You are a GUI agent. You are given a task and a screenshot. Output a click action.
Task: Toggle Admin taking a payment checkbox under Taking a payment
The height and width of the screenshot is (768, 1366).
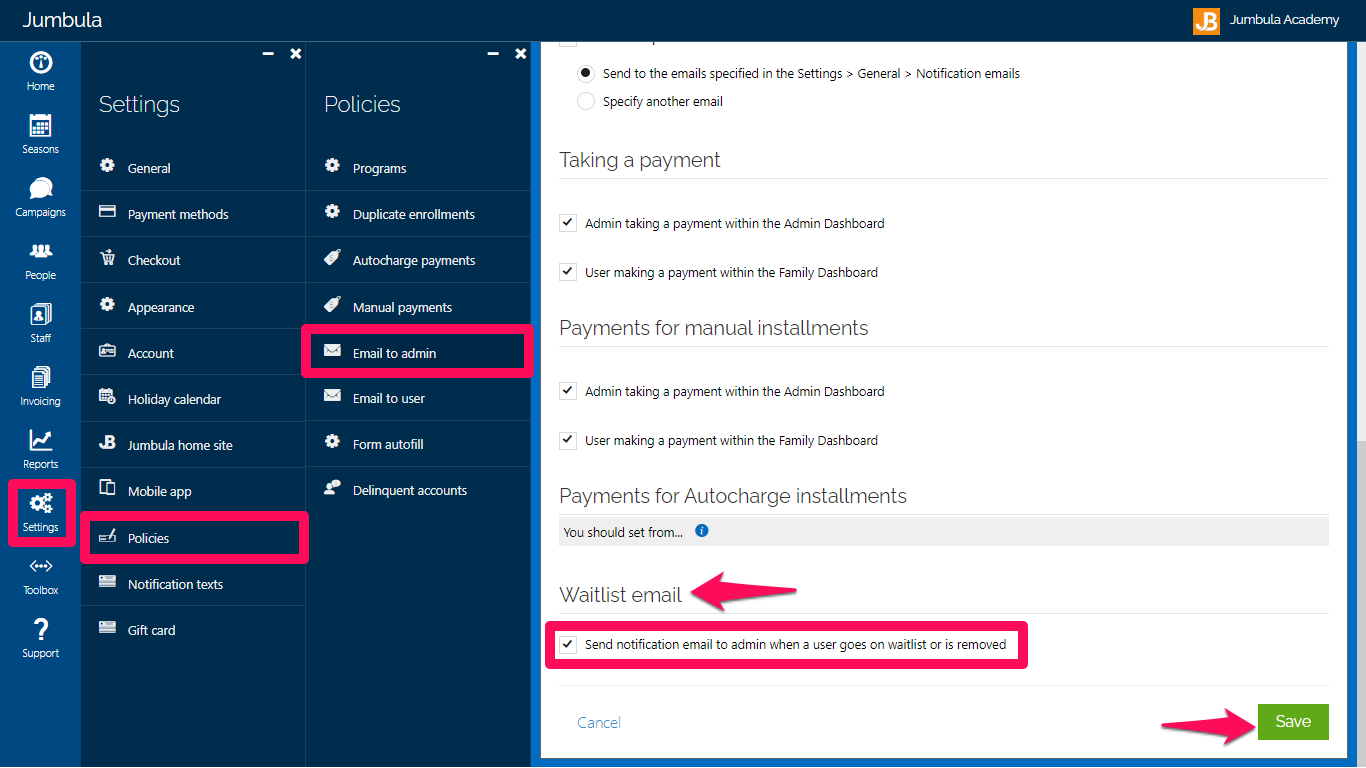[568, 223]
